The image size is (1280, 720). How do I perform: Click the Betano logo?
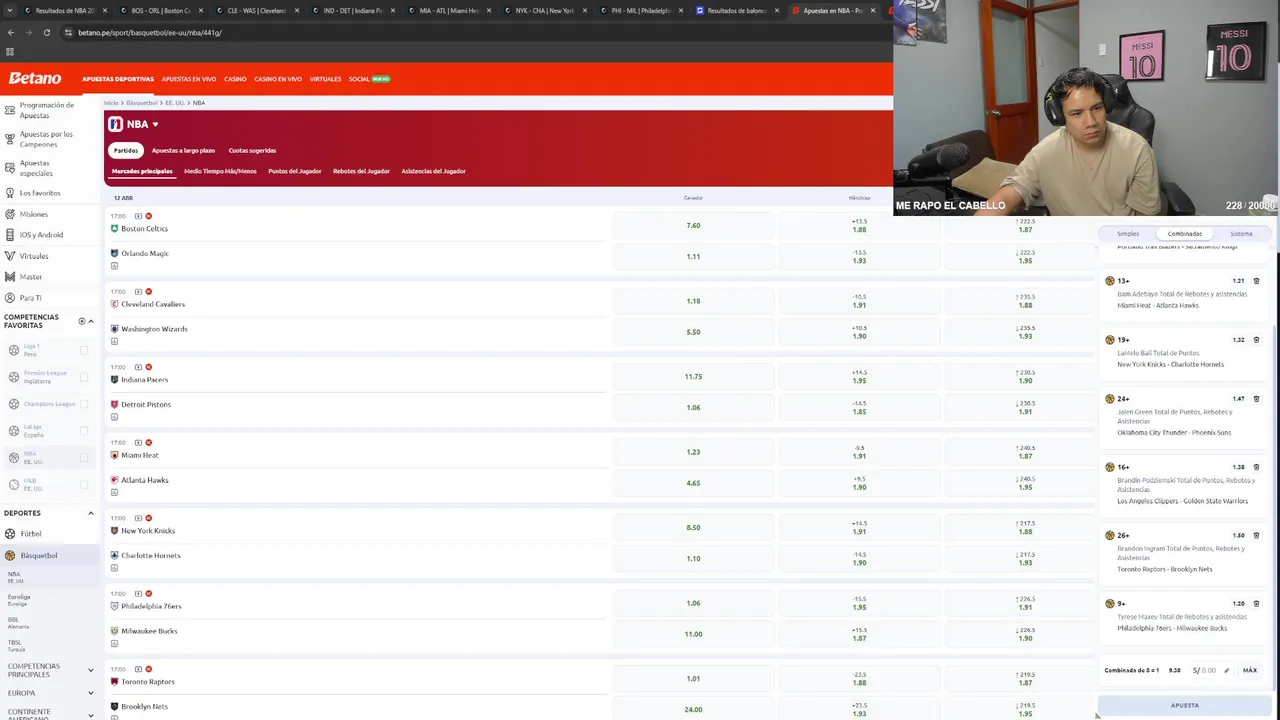point(35,78)
